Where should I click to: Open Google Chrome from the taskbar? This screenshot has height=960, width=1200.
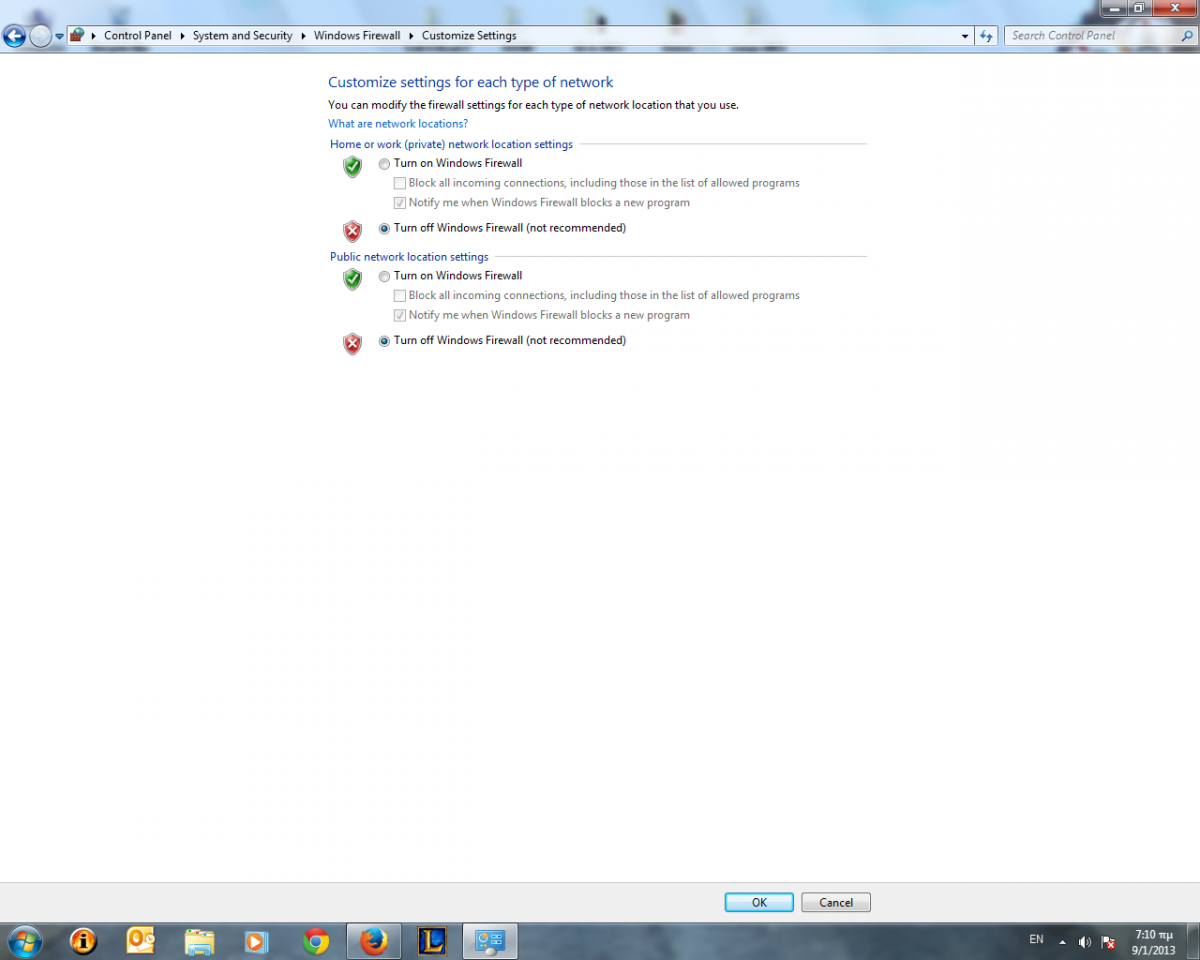pos(316,941)
